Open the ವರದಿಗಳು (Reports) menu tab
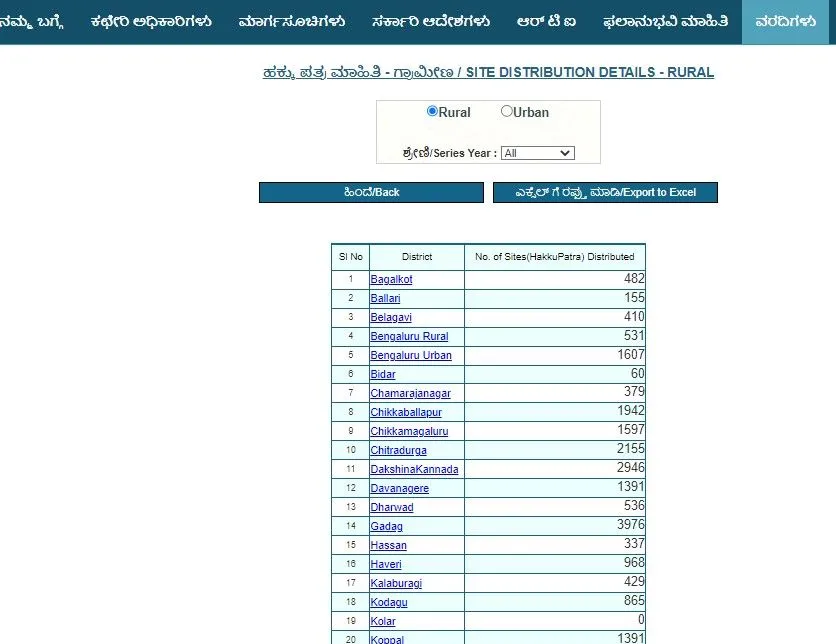This screenshot has height=644, width=836. (x=785, y=21)
